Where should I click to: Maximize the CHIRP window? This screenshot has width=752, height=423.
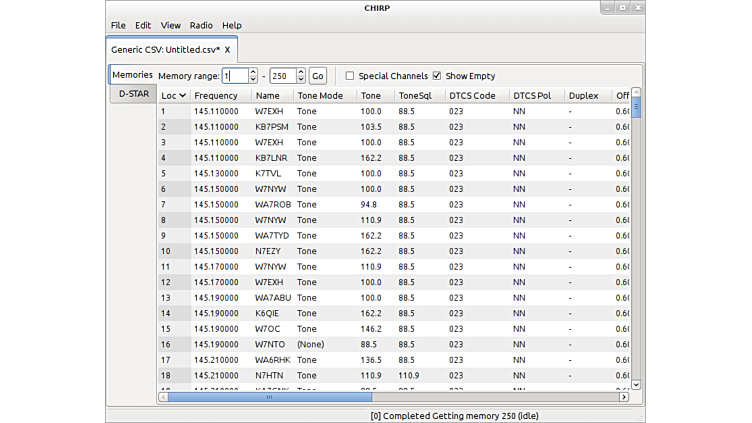pos(622,7)
